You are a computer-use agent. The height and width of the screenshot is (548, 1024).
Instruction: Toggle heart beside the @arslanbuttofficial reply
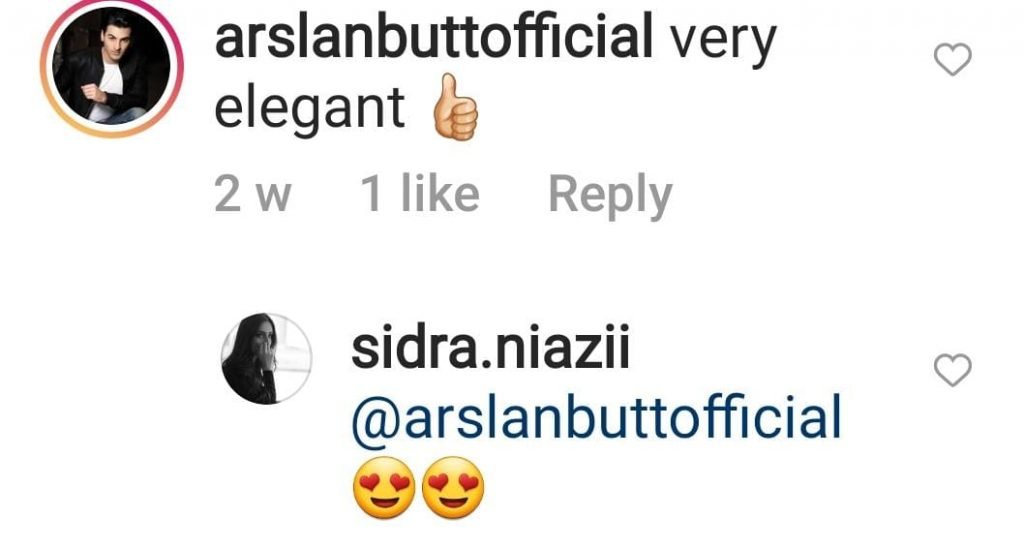coord(953,370)
